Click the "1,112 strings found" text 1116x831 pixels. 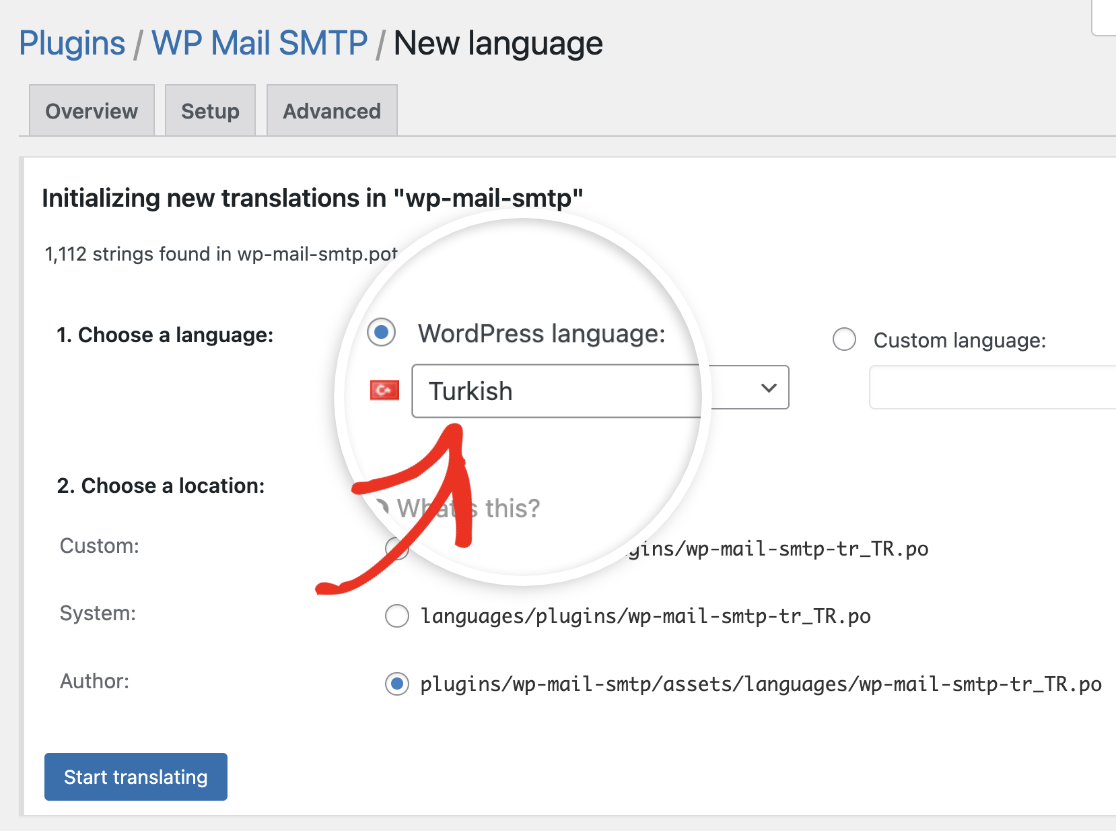(221, 254)
